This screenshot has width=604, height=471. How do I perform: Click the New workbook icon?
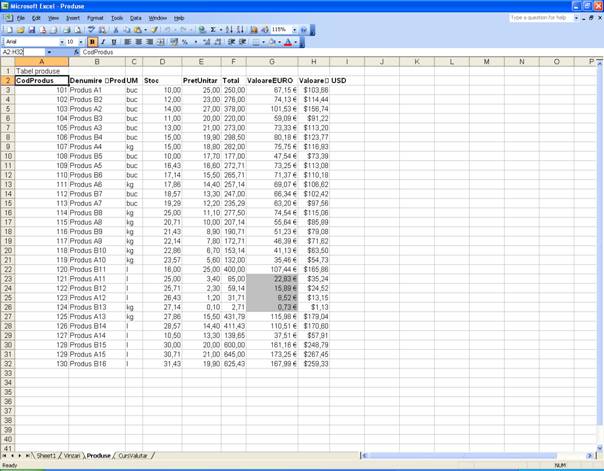pos(8,30)
